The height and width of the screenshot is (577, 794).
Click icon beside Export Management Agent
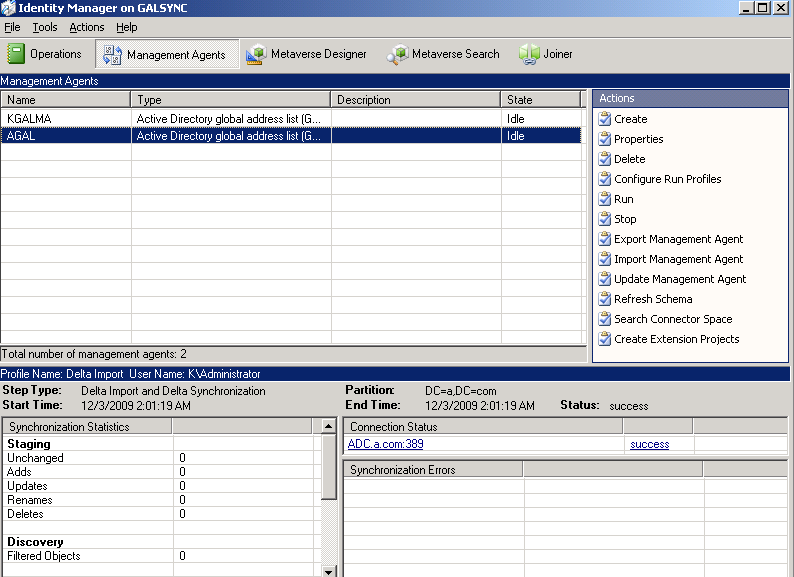point(604,239)
